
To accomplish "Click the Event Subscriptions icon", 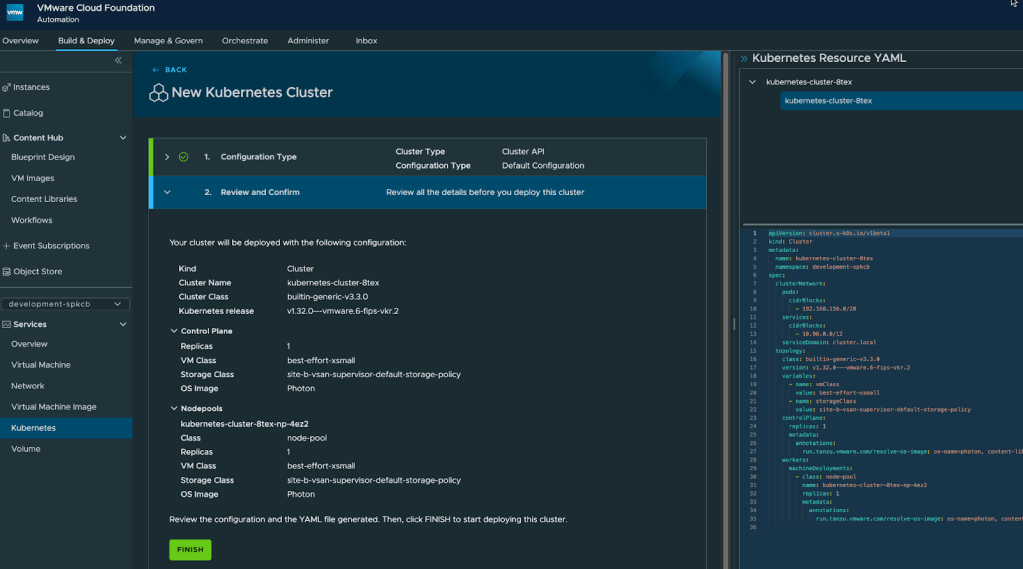I will click(x=6, y=246).
